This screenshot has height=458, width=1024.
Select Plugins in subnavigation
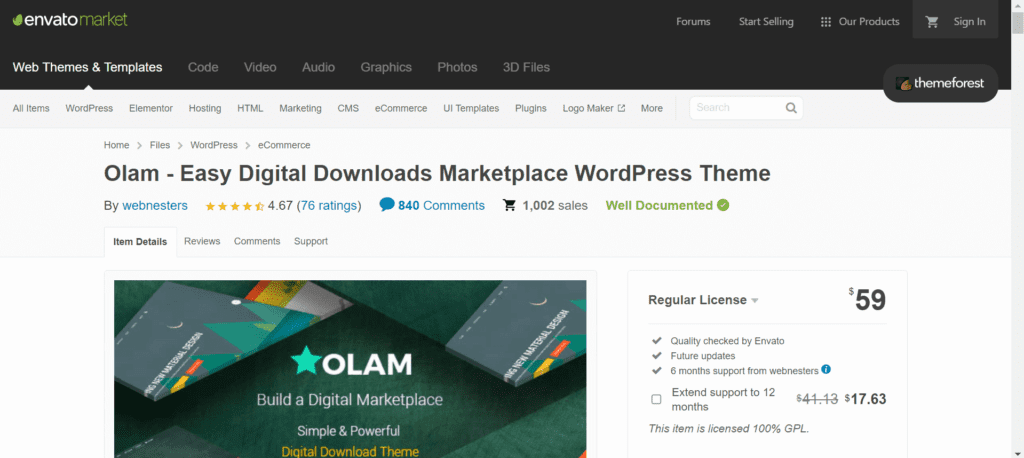(531, 108)
